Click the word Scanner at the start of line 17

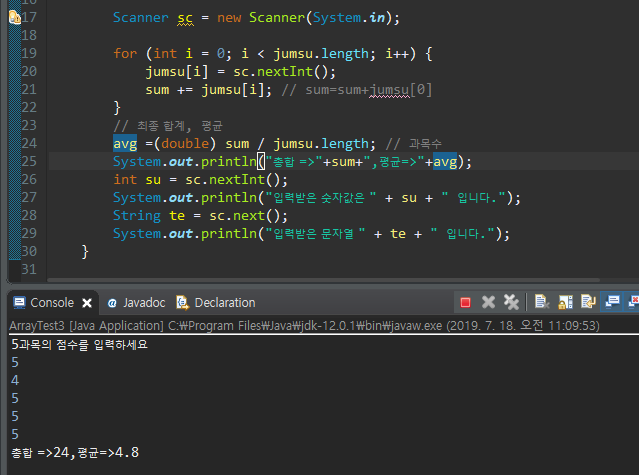(x=141, y=18)
